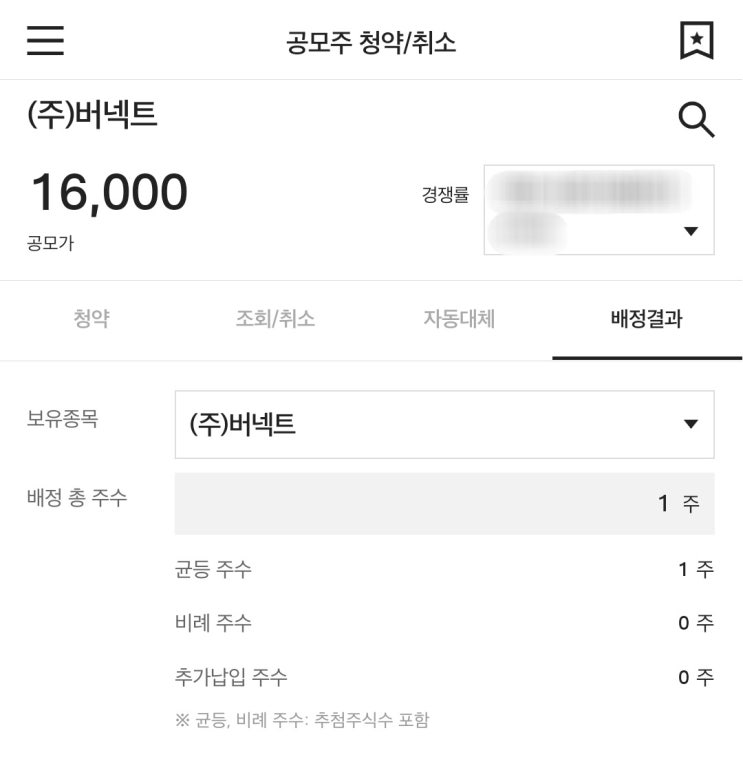The width and height of the screenshot is (743, 757).
Task: Click the 배정 총 주수 value field
Action: pyautogui.click(x=444, y=503)
